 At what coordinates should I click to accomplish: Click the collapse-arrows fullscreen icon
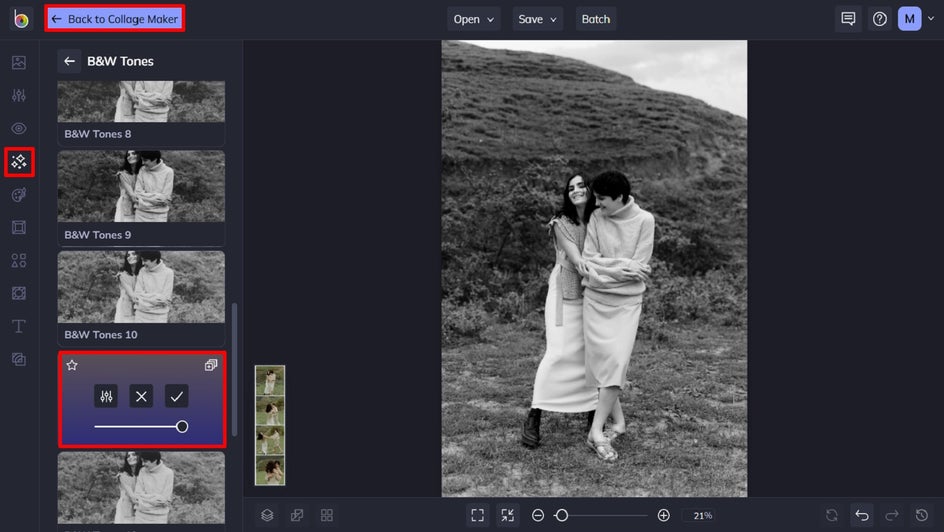pos(508,515)
